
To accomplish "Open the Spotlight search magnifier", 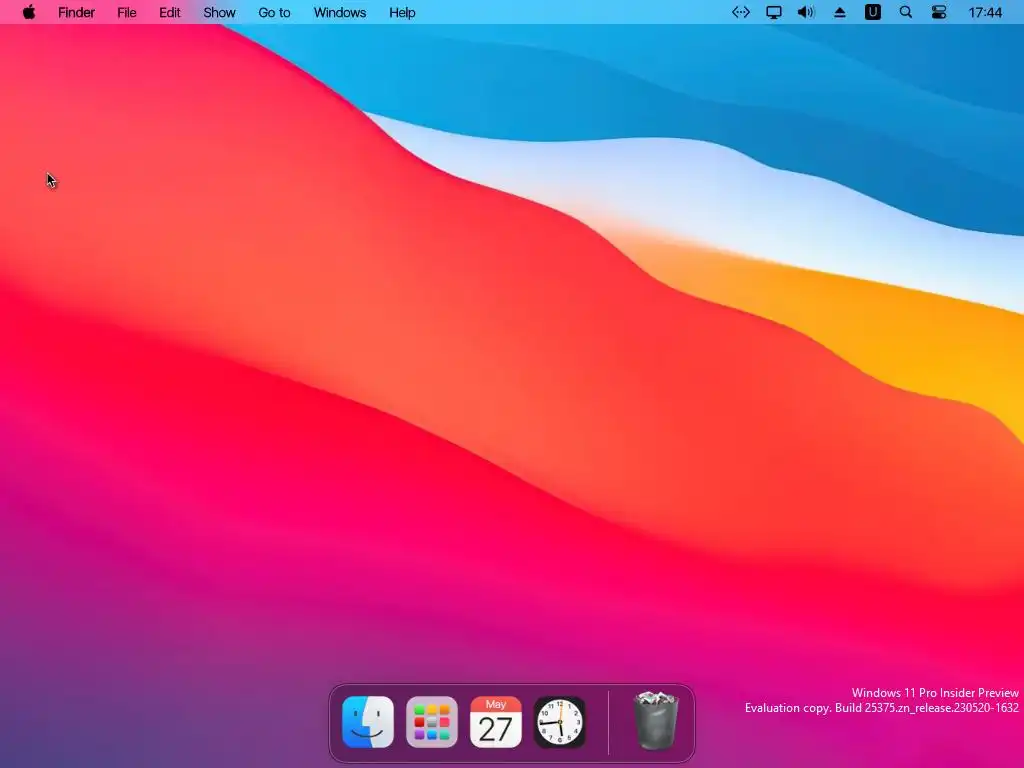I will 906,12.
